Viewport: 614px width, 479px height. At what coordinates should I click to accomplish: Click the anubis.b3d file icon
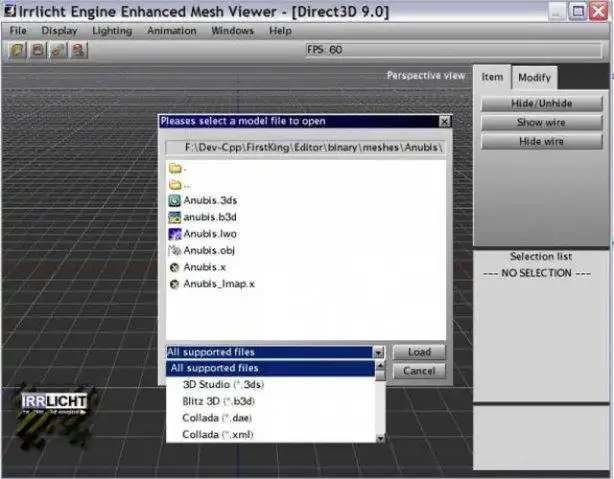(x=174, y=217)
